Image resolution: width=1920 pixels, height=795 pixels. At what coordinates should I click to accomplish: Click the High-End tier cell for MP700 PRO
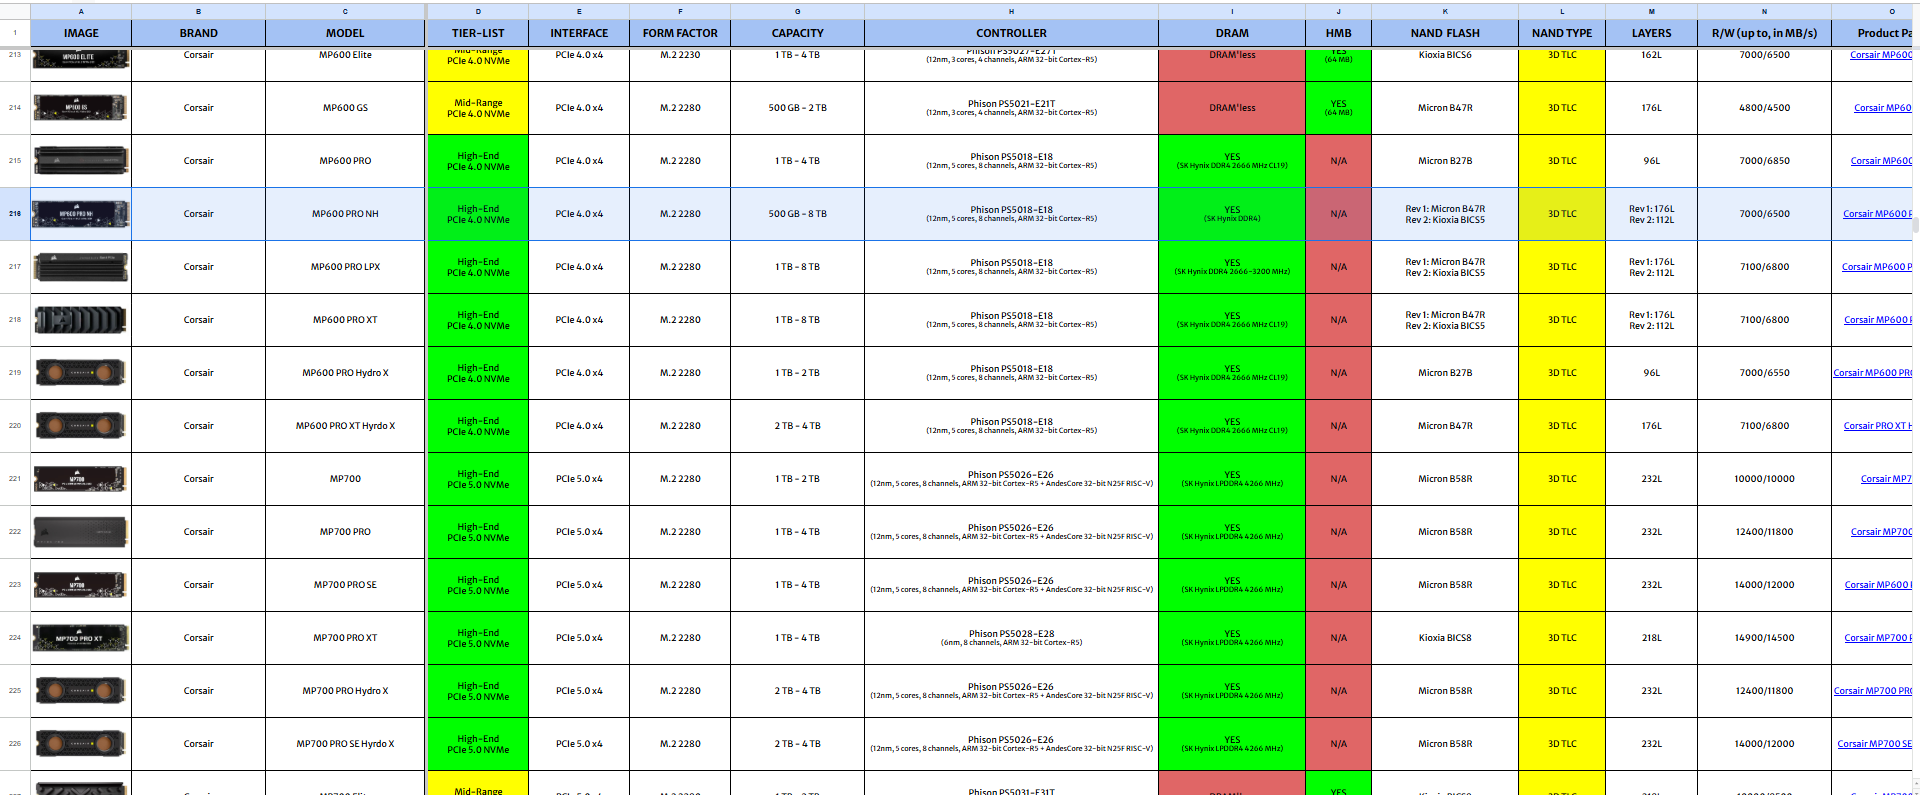478,532
